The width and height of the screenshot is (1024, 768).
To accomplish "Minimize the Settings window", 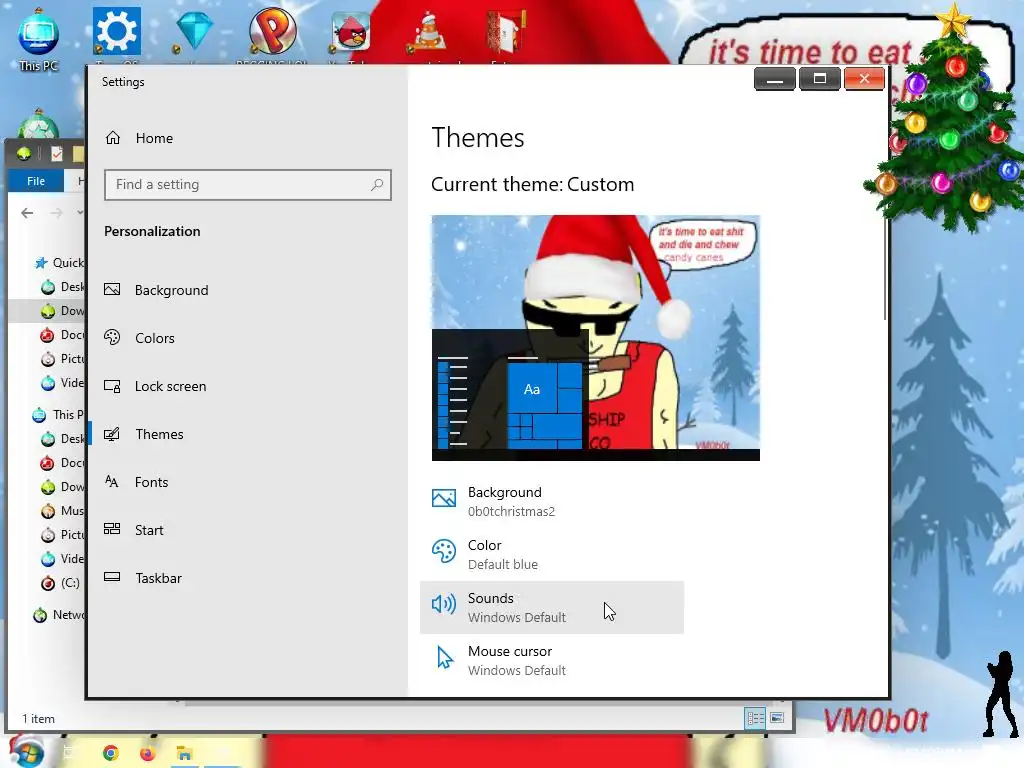I will pyautogui.click(x=775, y=79).
